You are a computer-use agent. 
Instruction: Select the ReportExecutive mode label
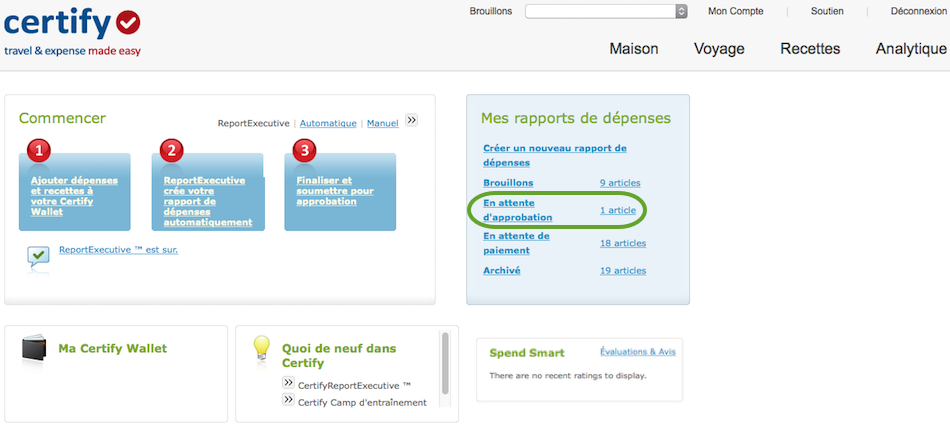254,123
